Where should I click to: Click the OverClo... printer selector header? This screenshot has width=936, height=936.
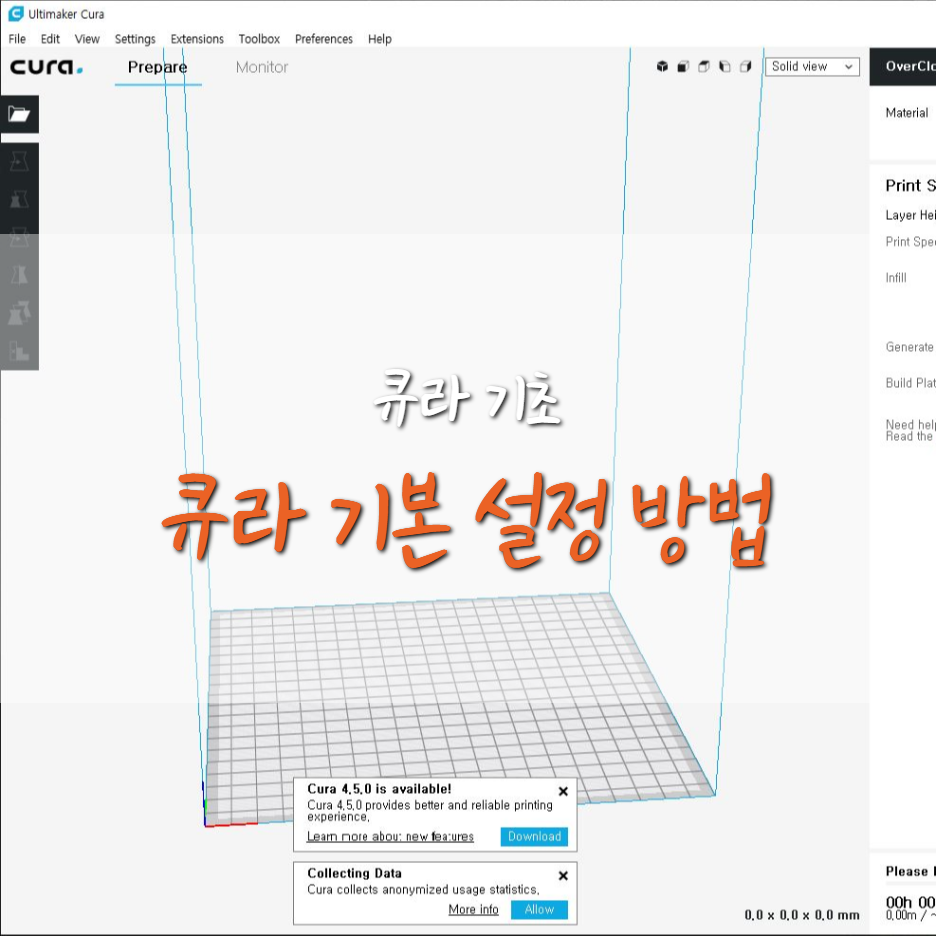pyautogui.click(x=903, y=66)
